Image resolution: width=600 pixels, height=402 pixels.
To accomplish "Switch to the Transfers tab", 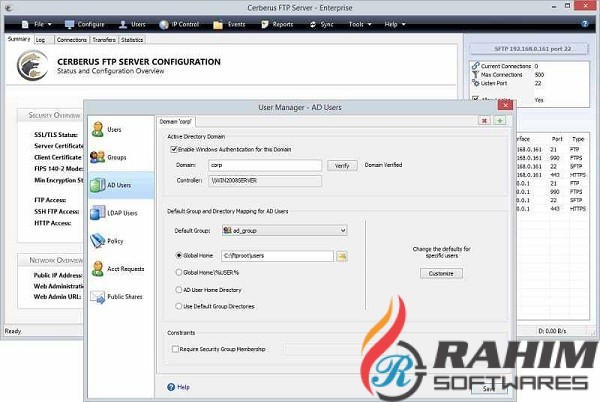I will tap(104, 40).
